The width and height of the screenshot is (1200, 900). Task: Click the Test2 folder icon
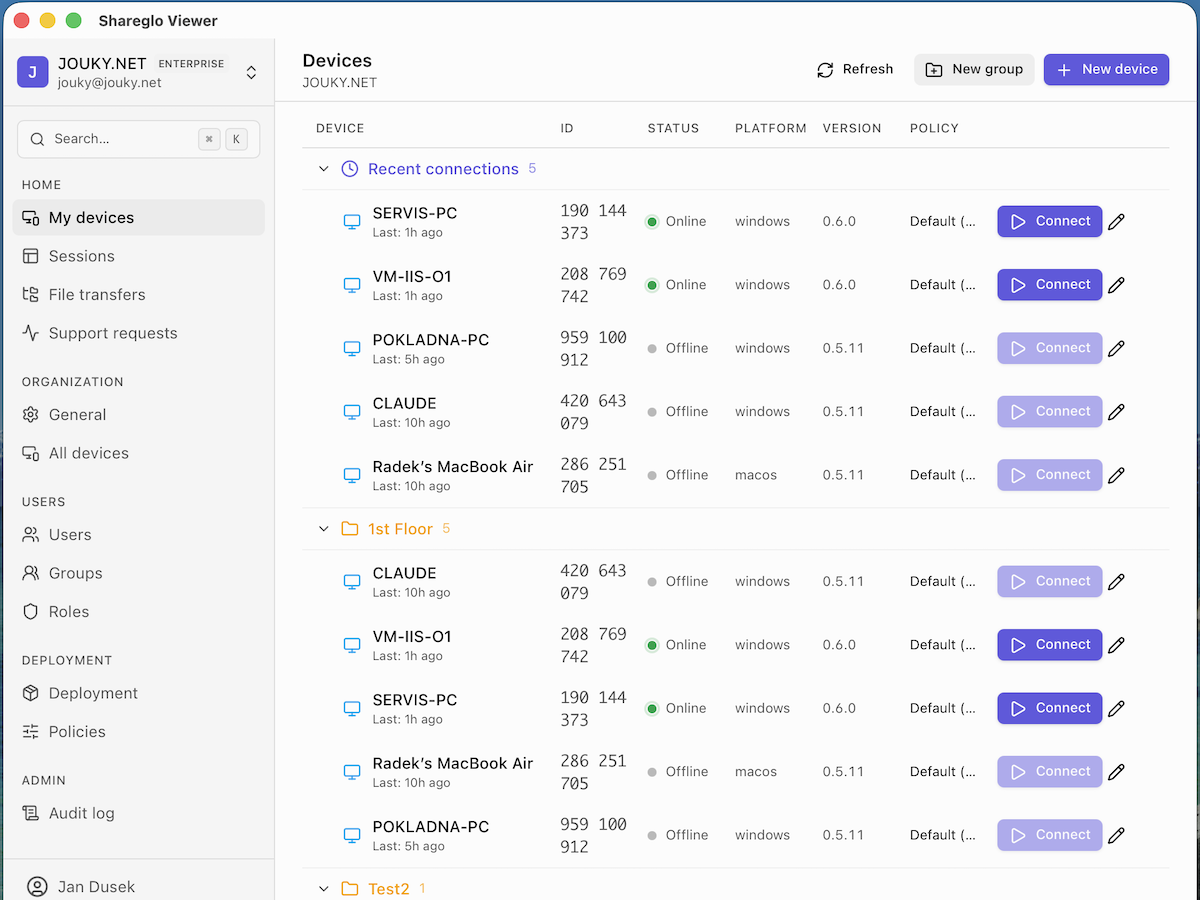pyautogui.click(x=350, y=888)
